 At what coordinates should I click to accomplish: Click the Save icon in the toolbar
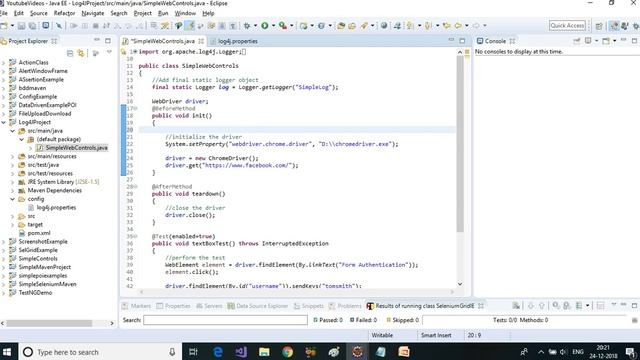tap(21, 26)
